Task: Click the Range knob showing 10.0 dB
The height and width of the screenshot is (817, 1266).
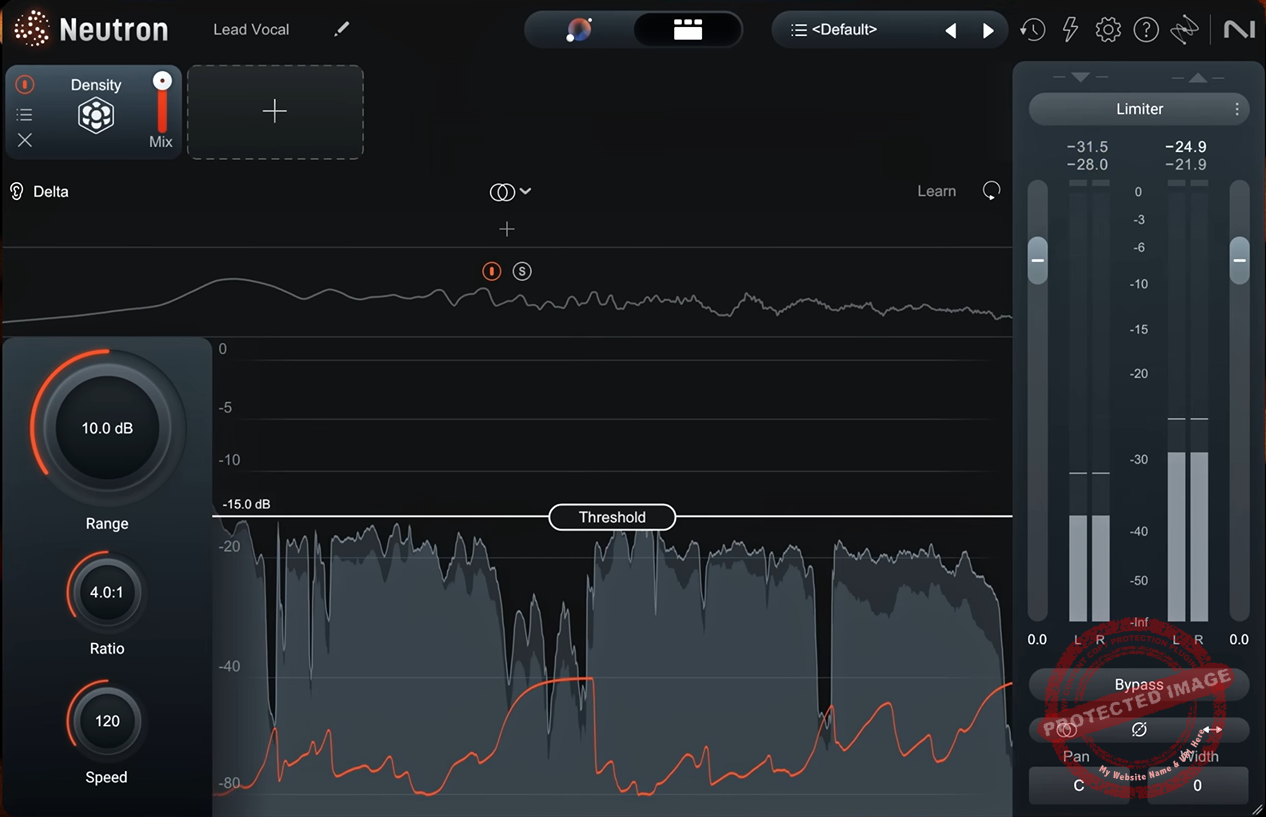Action: click(108, 428)
